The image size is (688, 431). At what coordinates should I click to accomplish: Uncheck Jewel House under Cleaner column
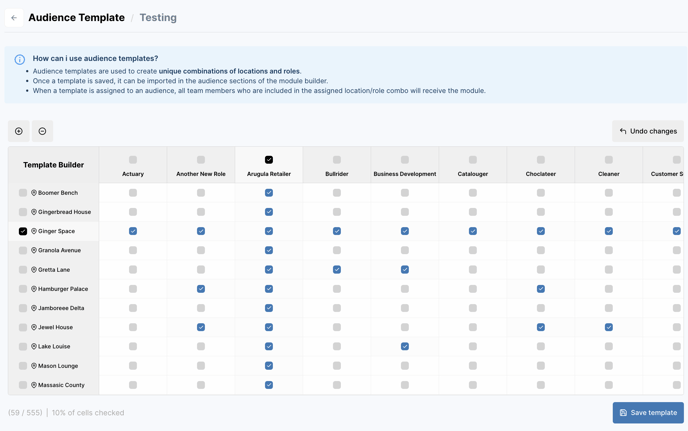609,327
